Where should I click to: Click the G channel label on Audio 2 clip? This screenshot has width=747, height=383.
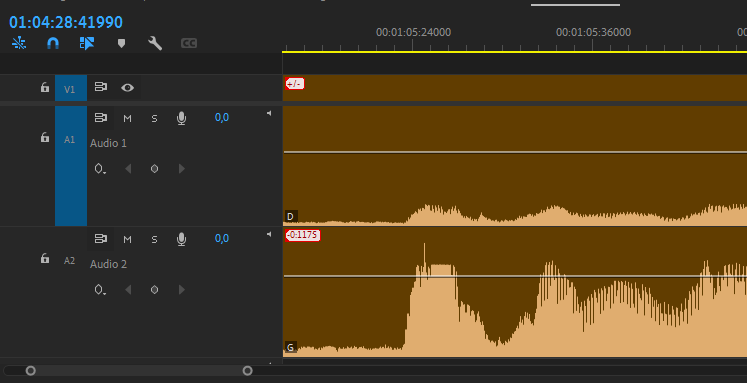coord(290,347)
